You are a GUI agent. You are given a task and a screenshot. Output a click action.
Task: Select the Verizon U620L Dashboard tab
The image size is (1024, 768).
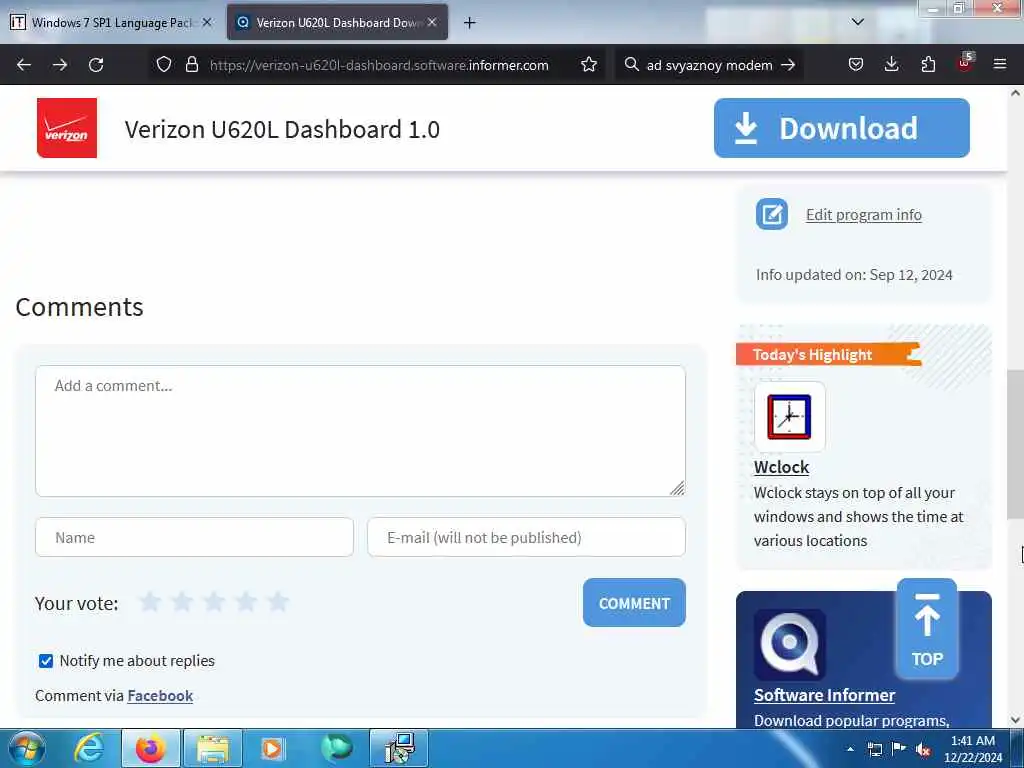337,23
